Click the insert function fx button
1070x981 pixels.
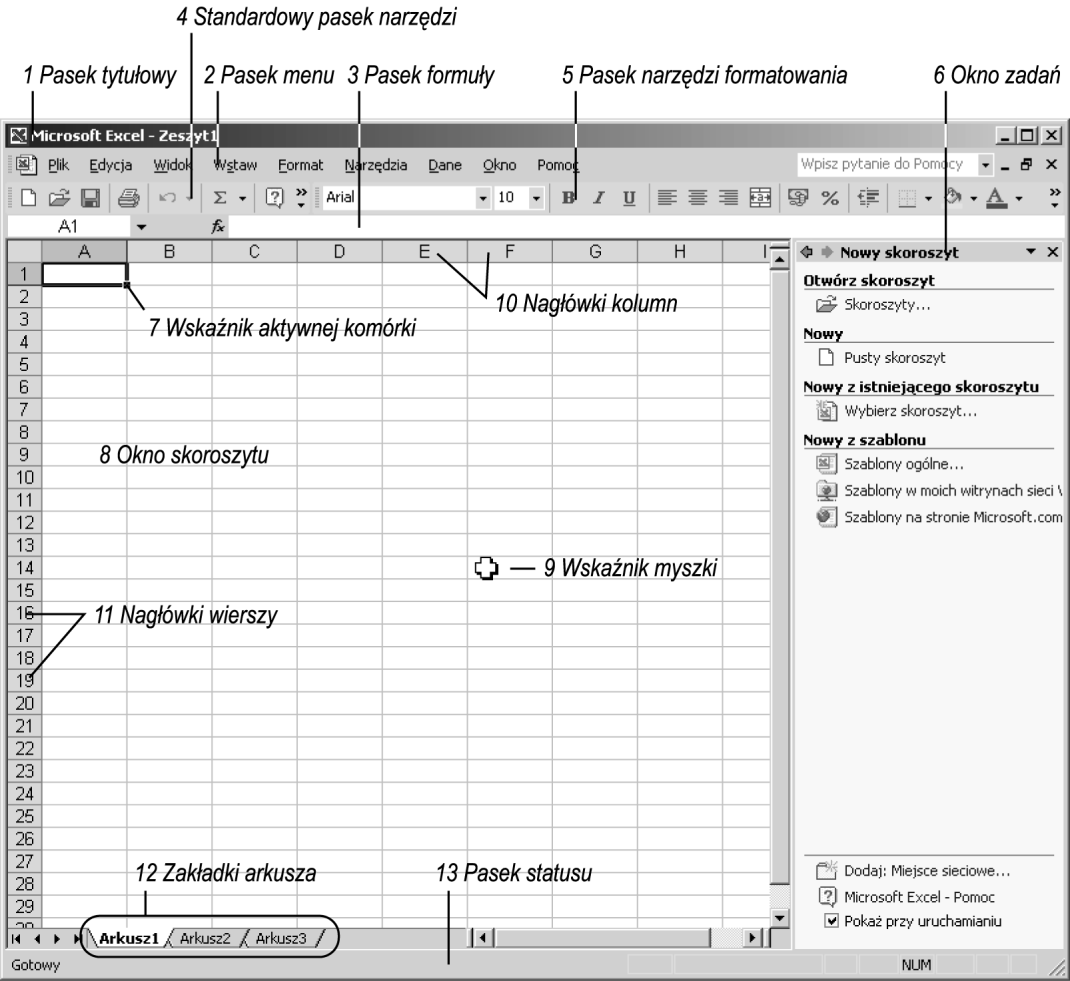click(x=218, y=226)
